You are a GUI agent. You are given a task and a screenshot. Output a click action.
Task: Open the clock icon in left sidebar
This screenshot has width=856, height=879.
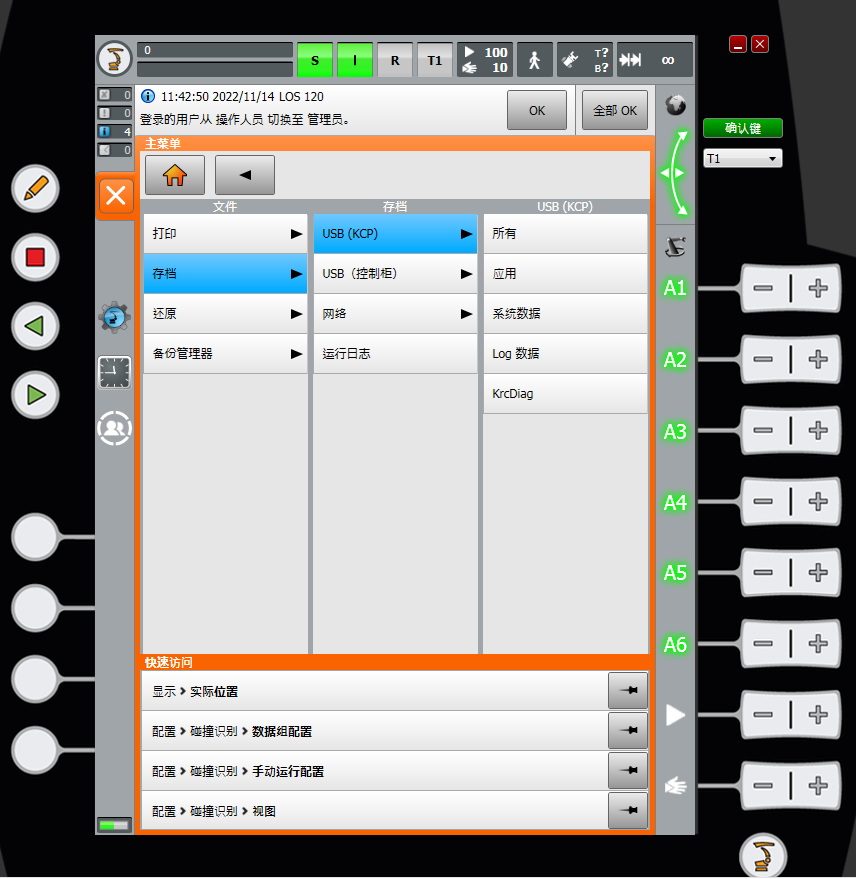(x=115, y=372)
